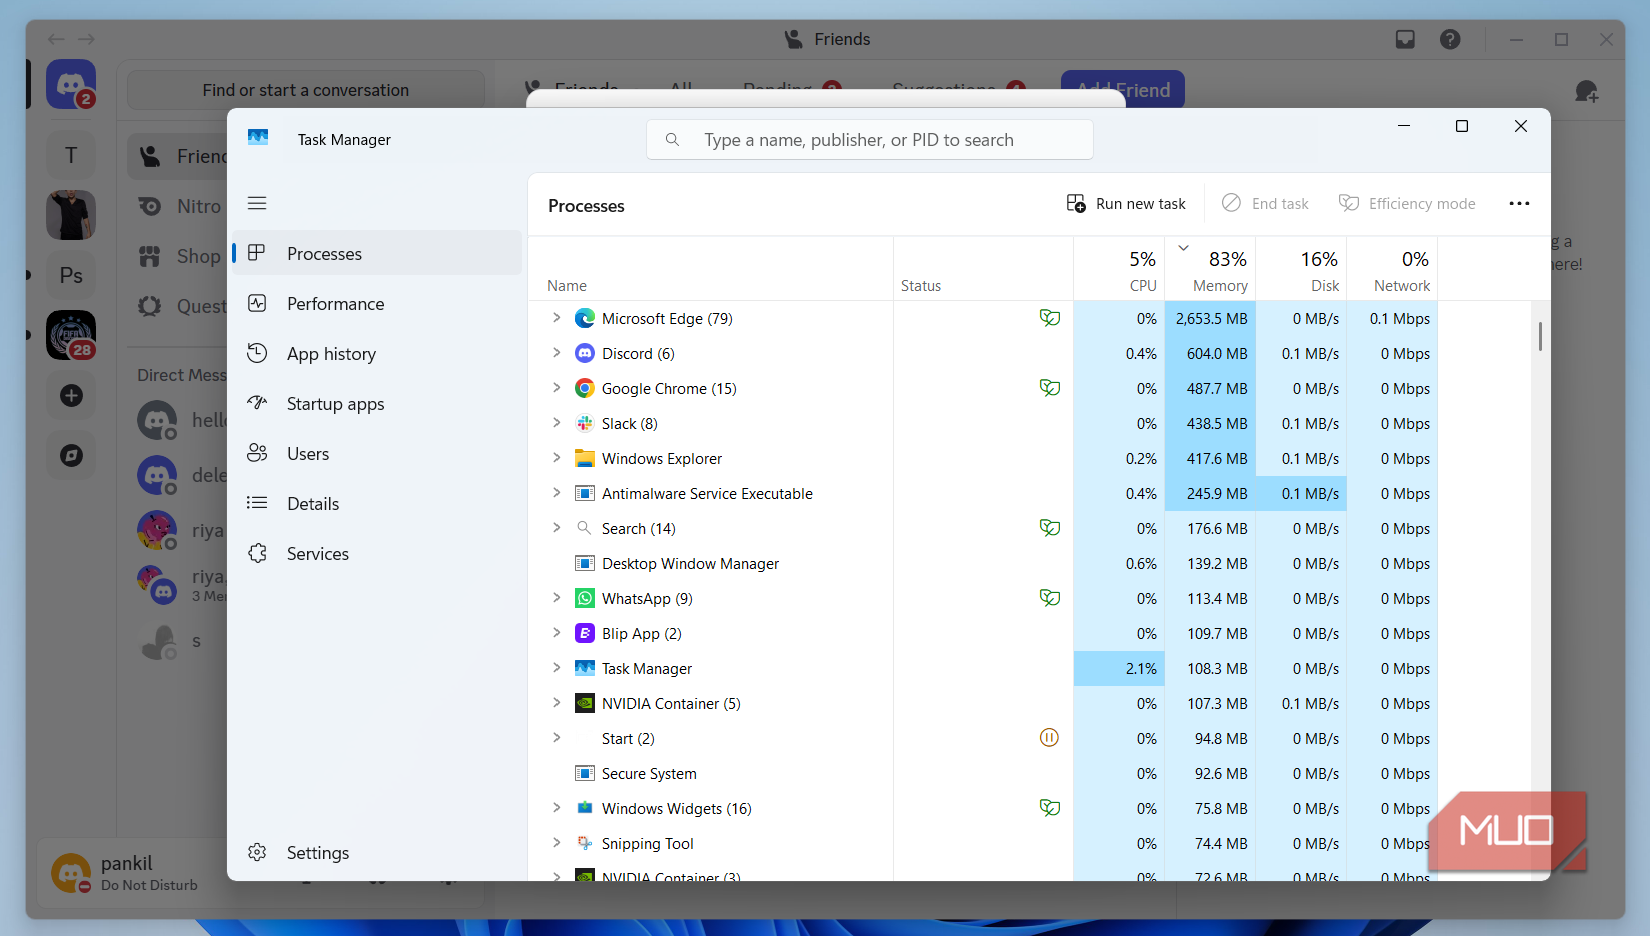
Task: Open Discord Explore servers compass icon
Action: coord(71,456)
